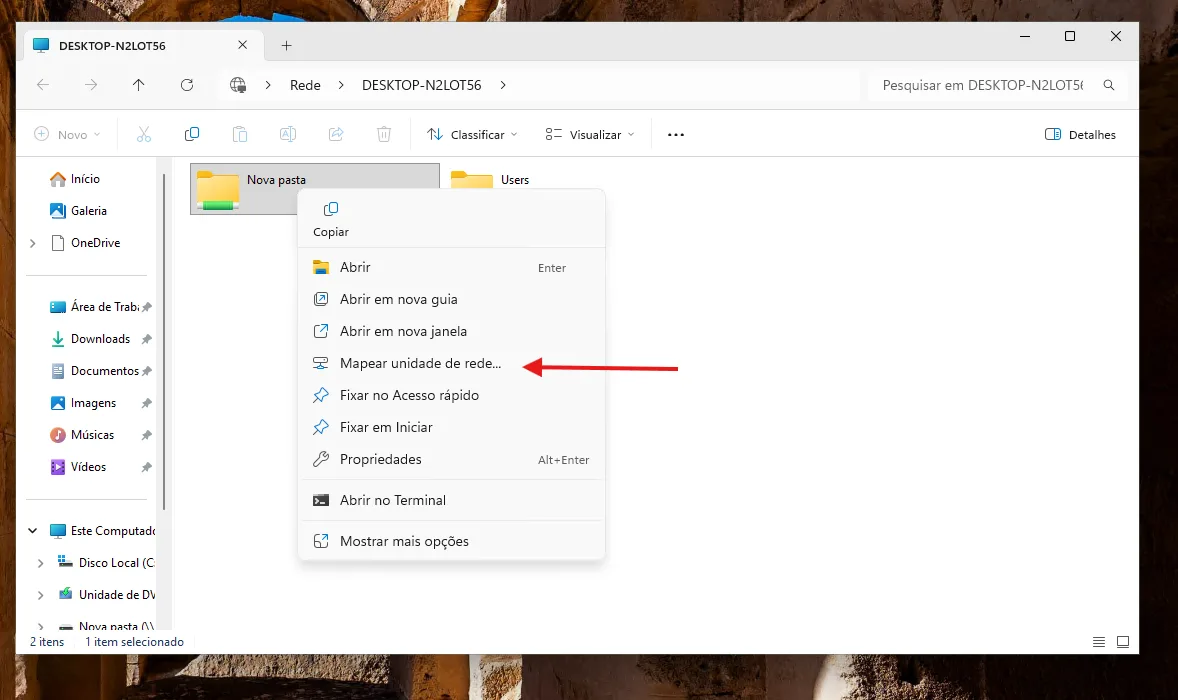
Task: Switch to large thumbnails view icon in status bar
Action: pos(1123,642)
